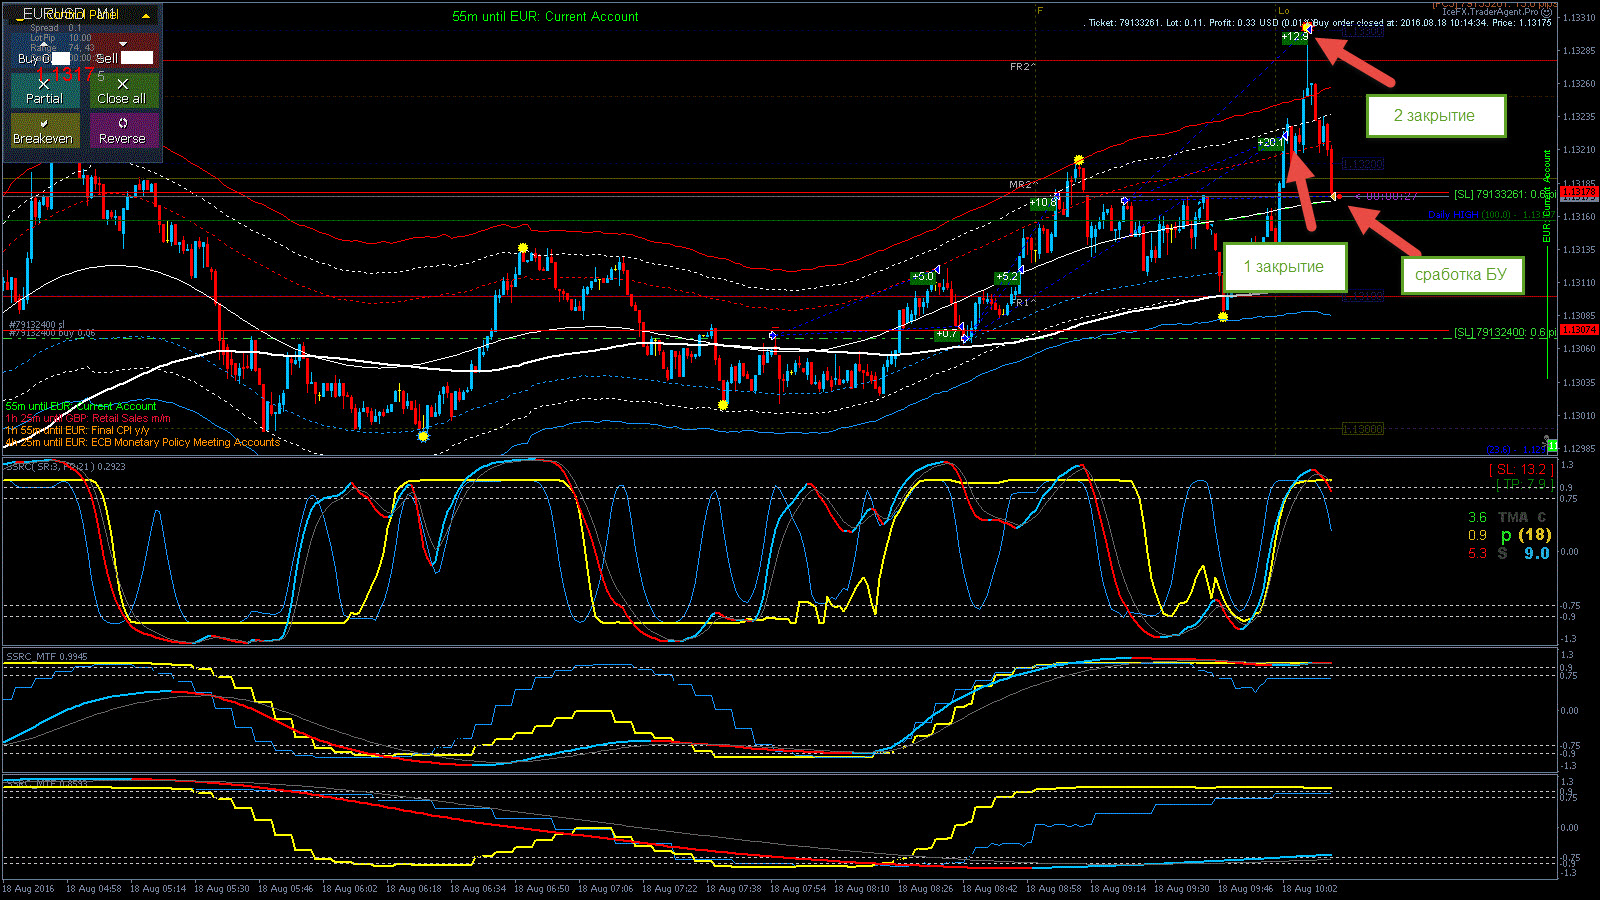Click the Daily HIGH level label

1490,215
